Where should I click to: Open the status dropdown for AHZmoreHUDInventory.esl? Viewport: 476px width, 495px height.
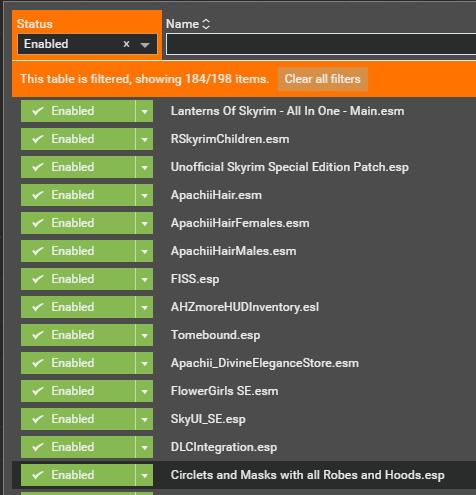point(144,307)
